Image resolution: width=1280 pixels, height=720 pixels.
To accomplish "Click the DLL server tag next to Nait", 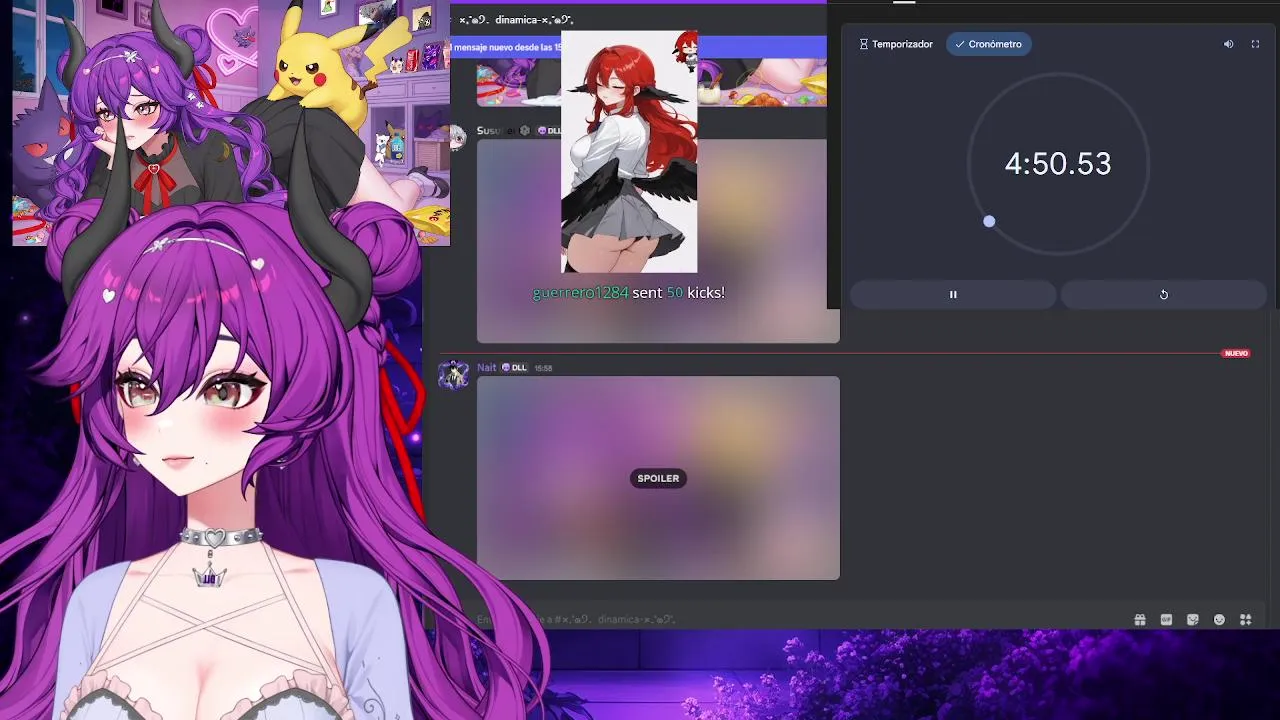I will coord(514,367).
